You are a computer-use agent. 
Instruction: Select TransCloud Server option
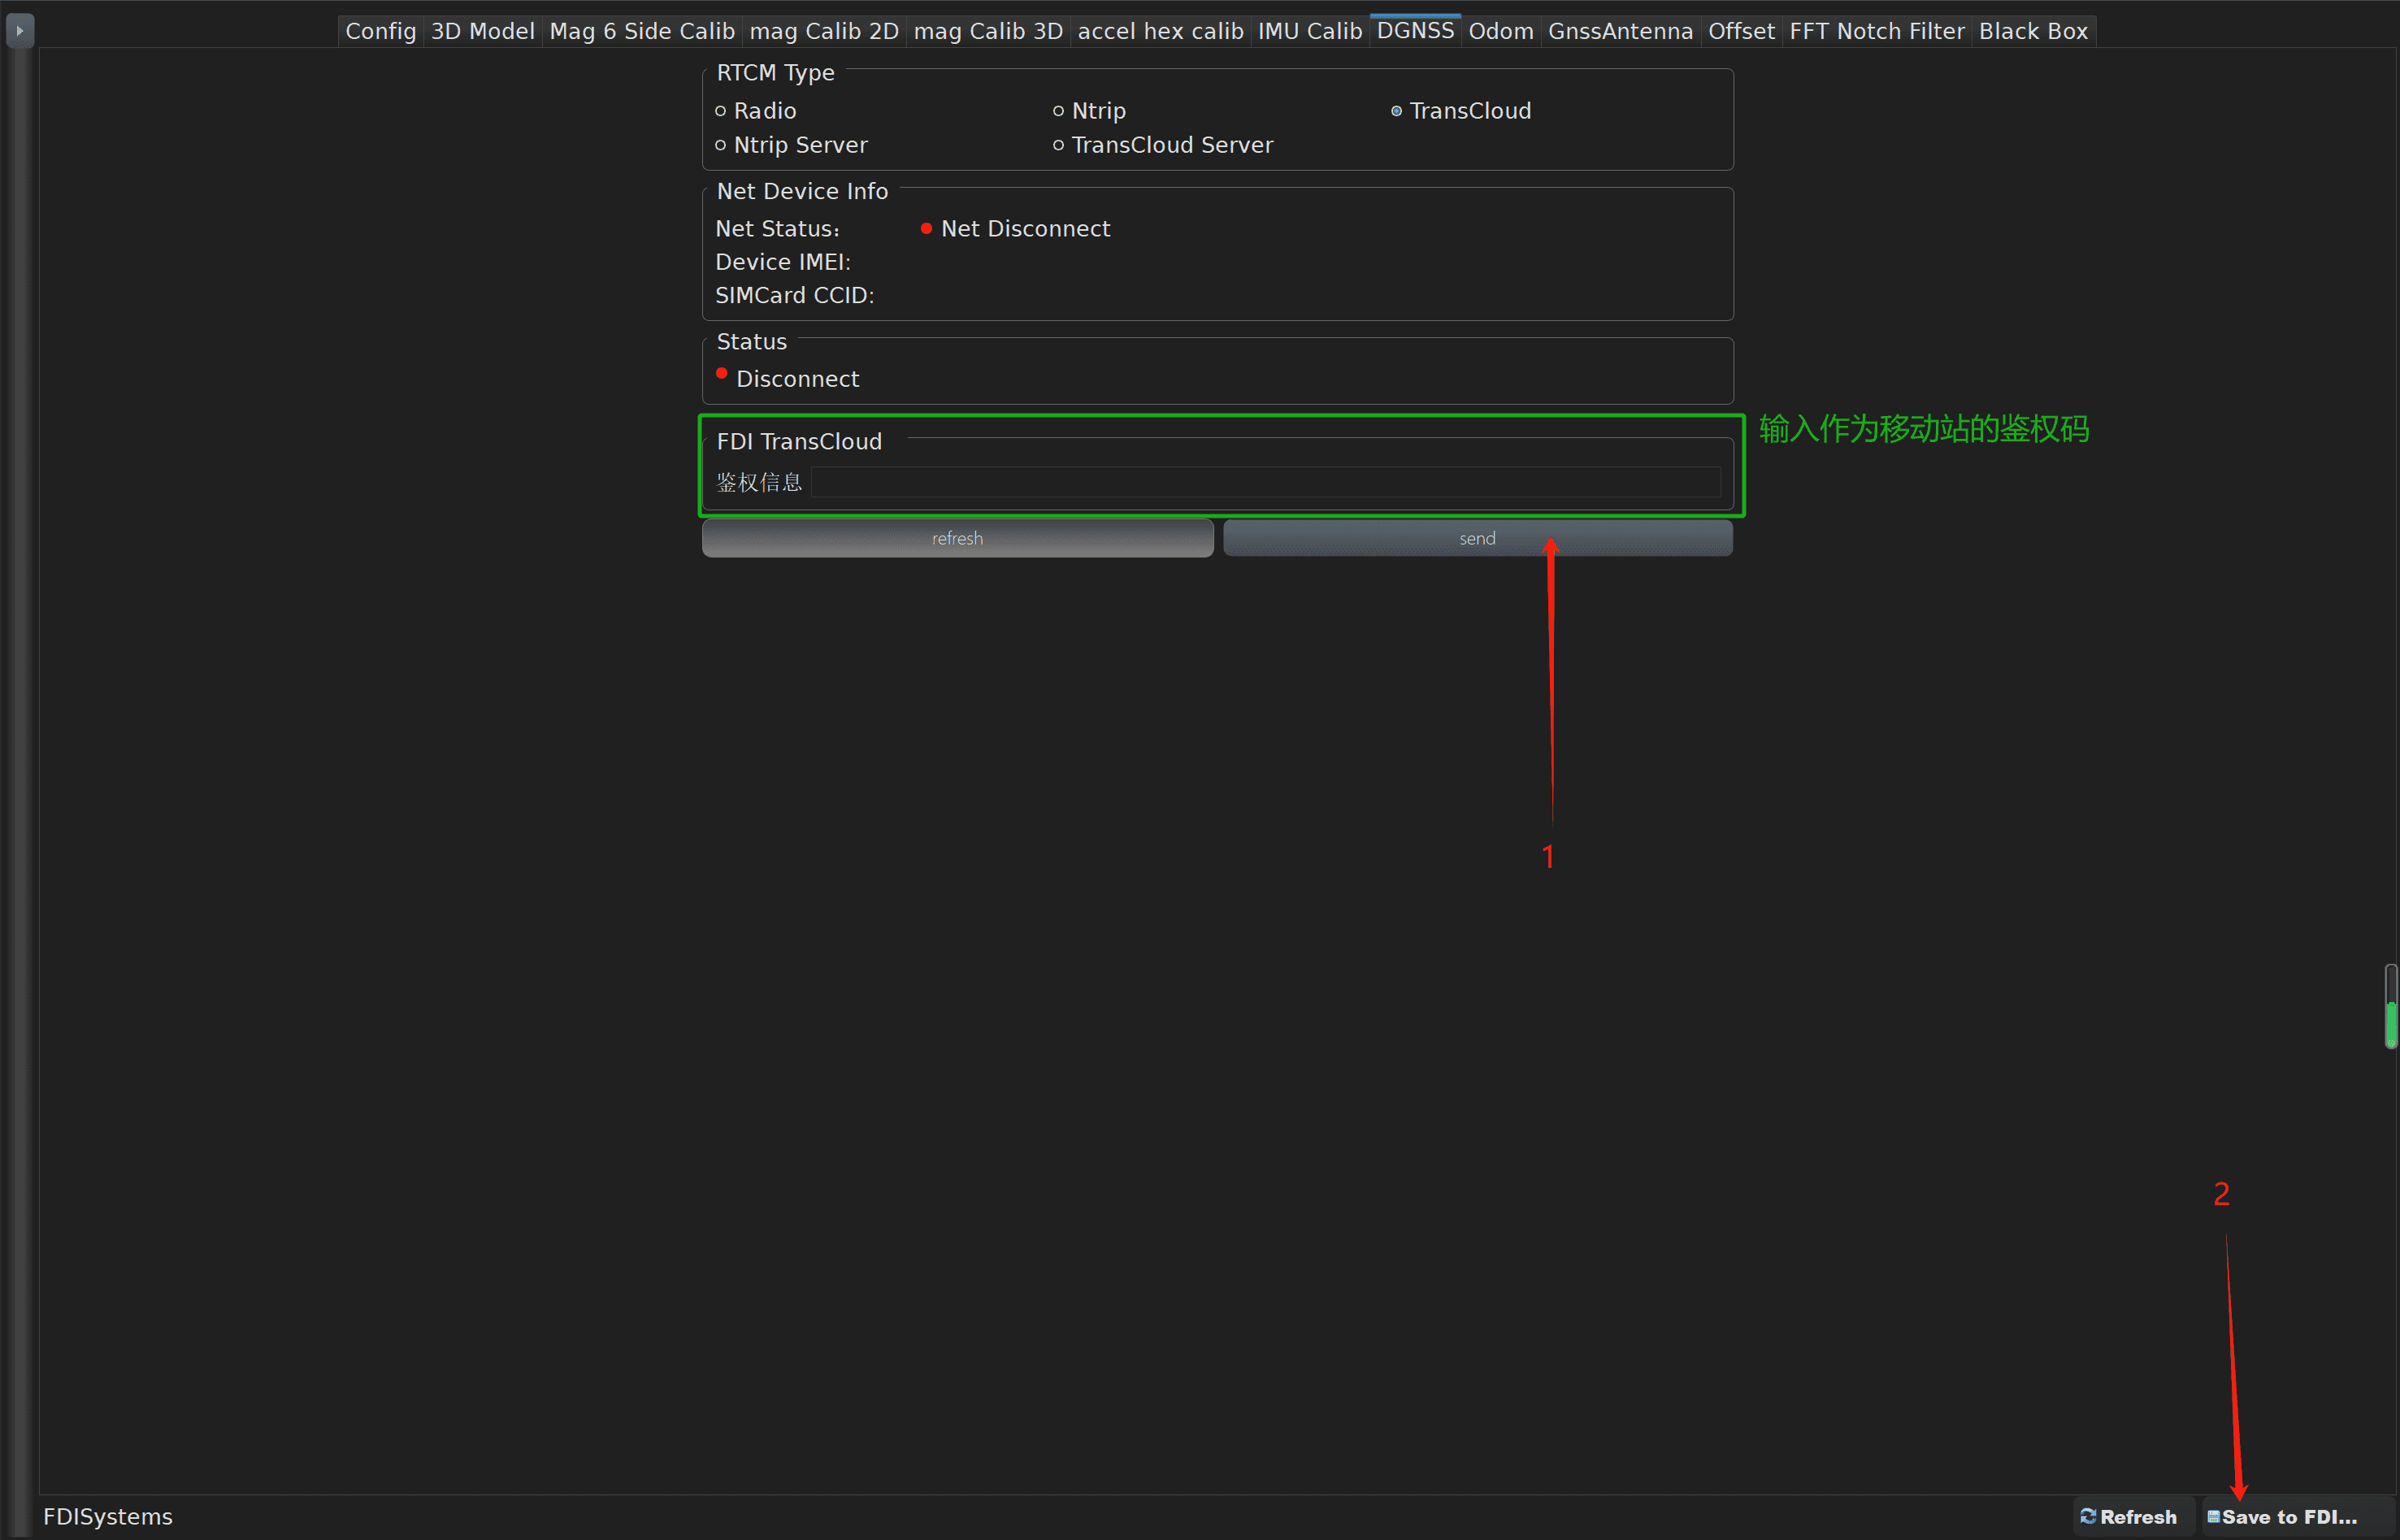click(1058, 145)
